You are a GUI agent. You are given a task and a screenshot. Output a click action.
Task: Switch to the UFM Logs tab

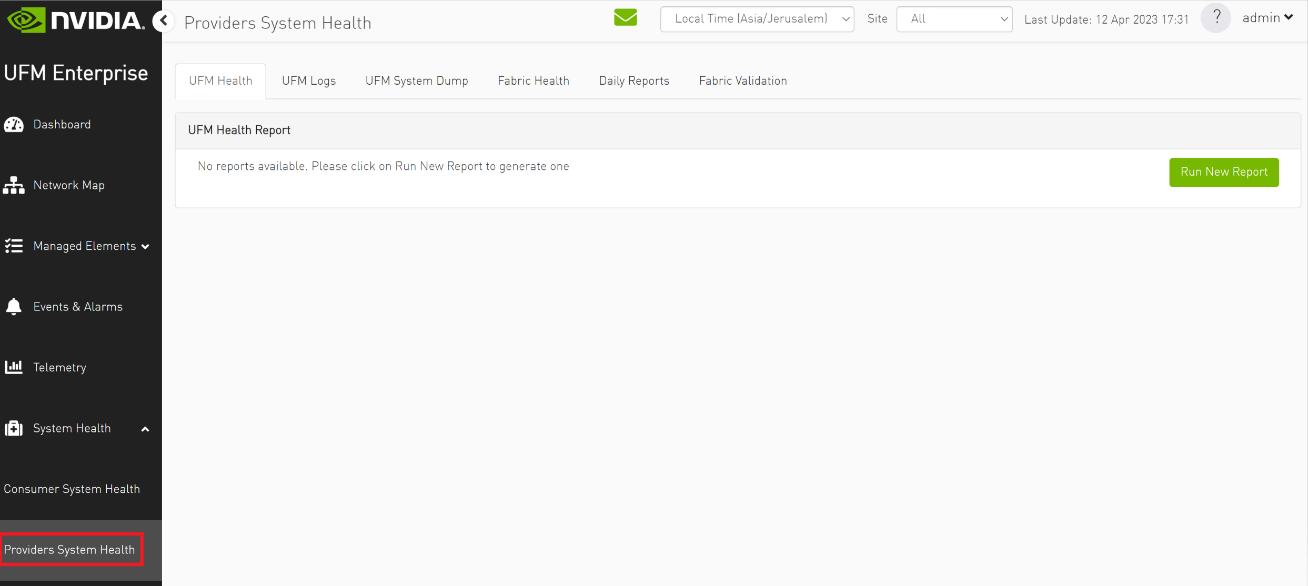308,81
